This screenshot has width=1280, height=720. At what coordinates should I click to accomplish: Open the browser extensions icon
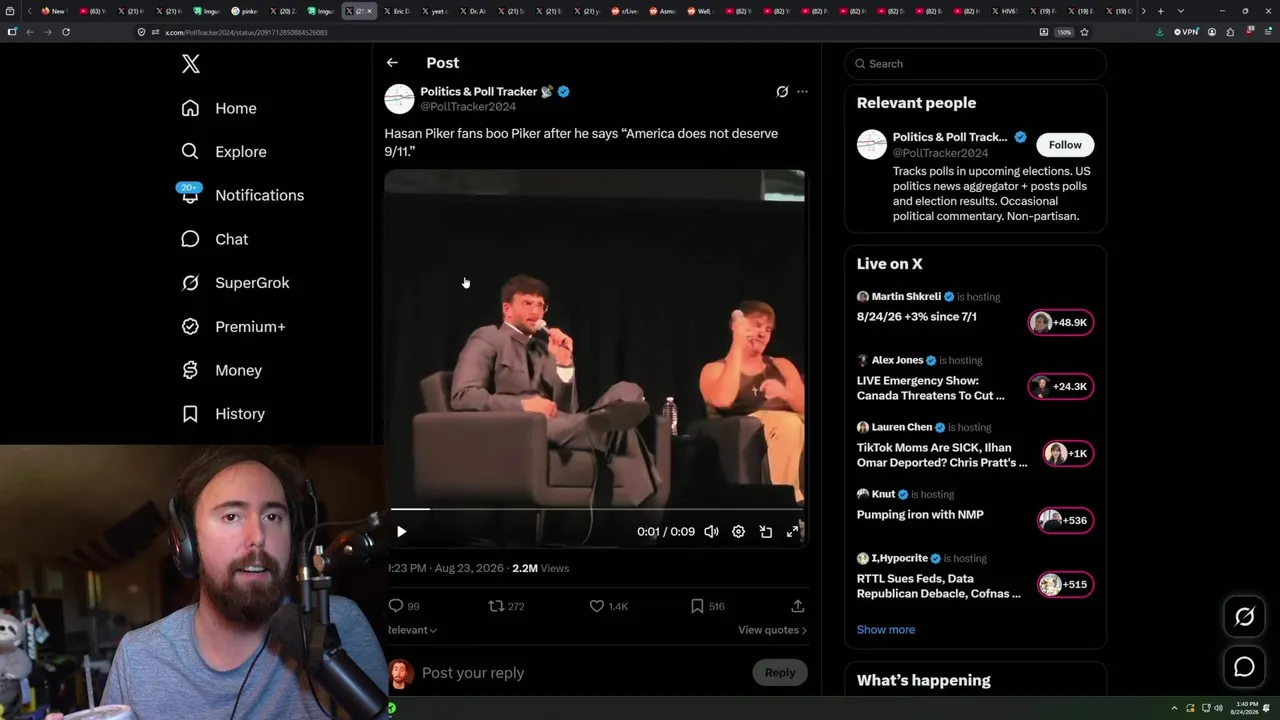tap(1230, 32)
